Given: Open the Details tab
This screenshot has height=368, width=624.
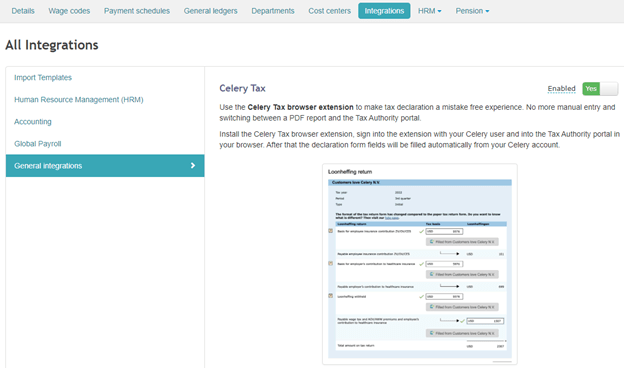Looking at the screenshot, I should click(x=23, y=11).
